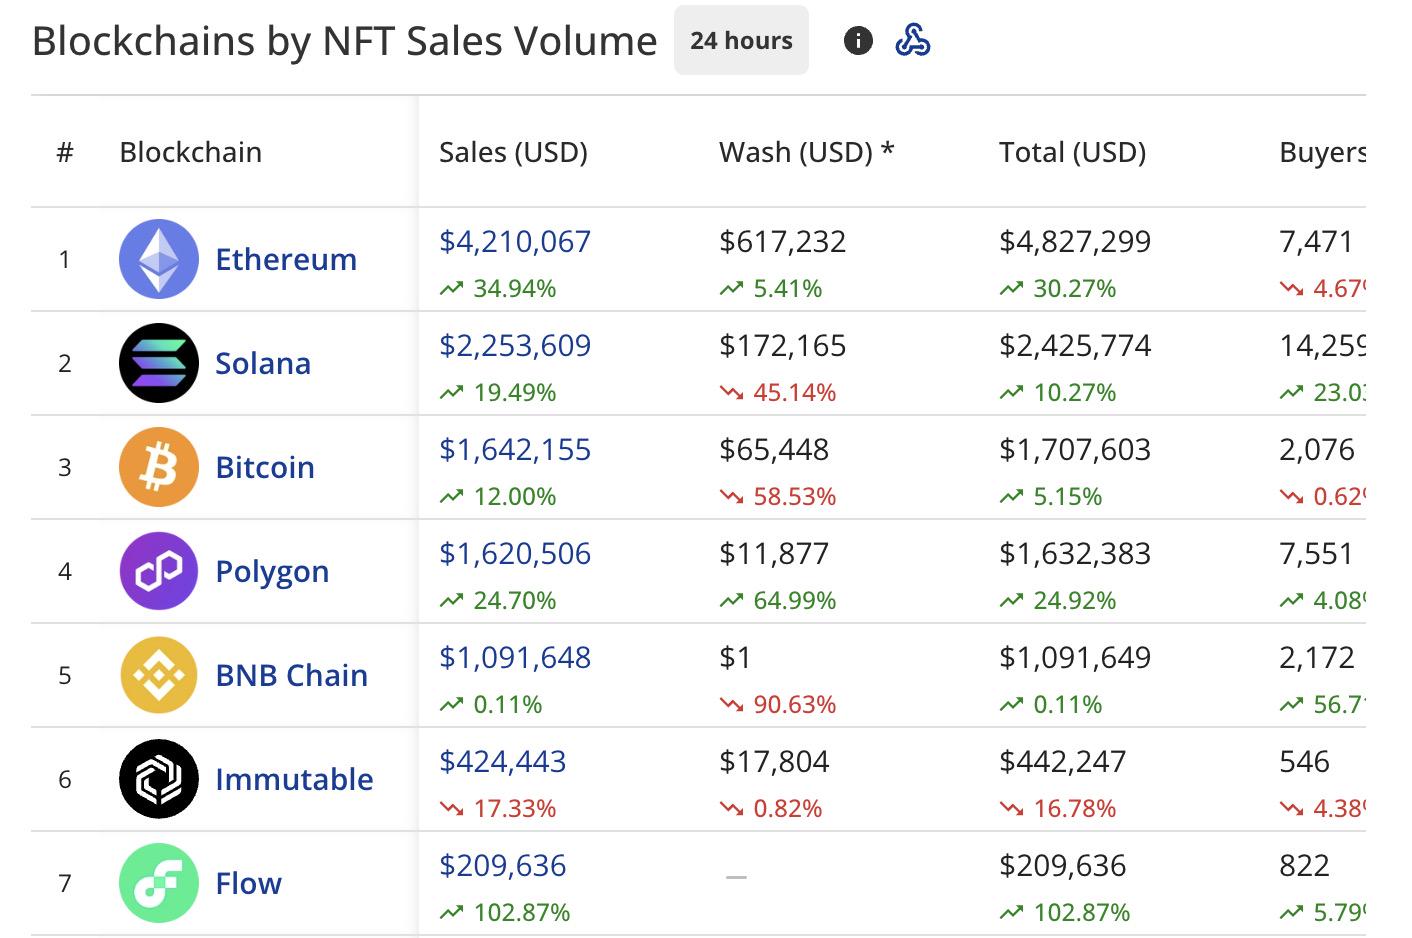The image size is (1412, 938).
Task: Click the BNB Chain name link
Action: (291, 675)
